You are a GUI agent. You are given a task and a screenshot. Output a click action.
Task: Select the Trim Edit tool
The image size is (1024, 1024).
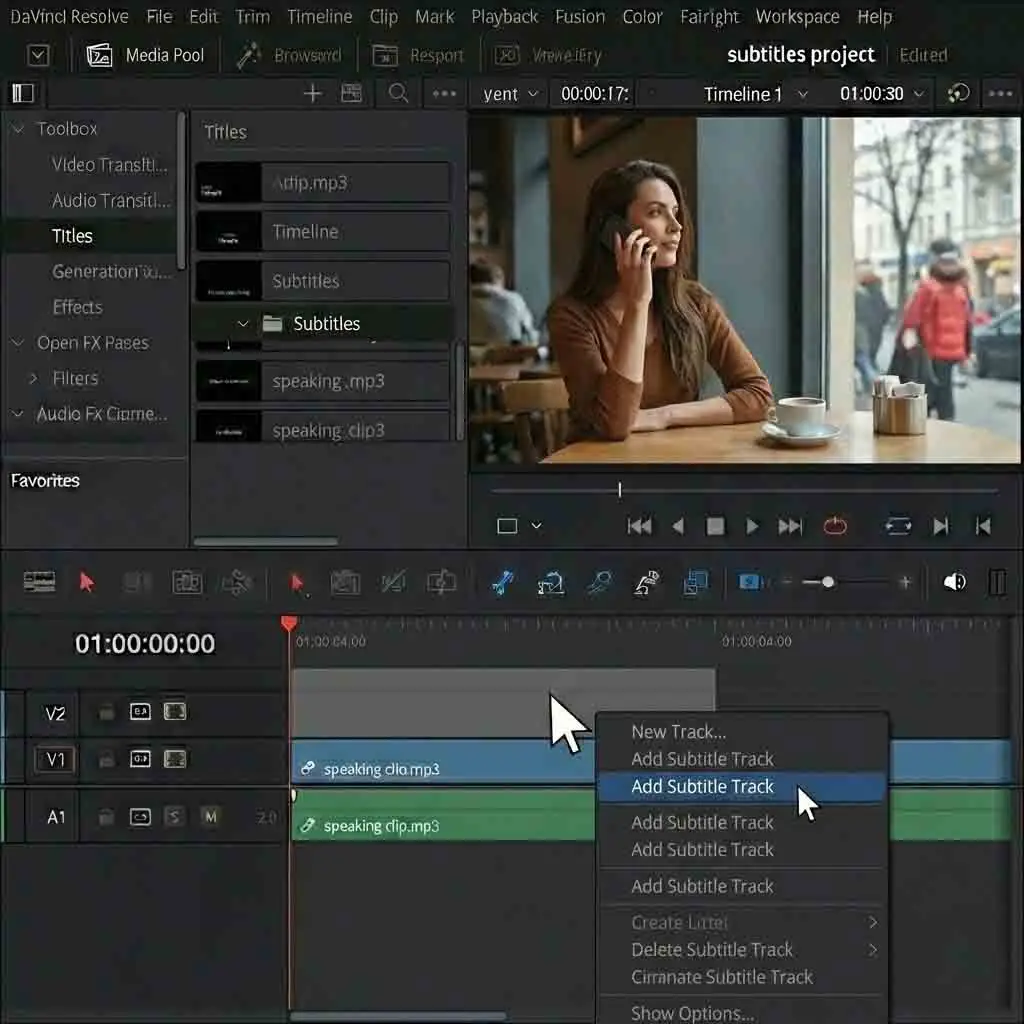click(x=137, y=582)
